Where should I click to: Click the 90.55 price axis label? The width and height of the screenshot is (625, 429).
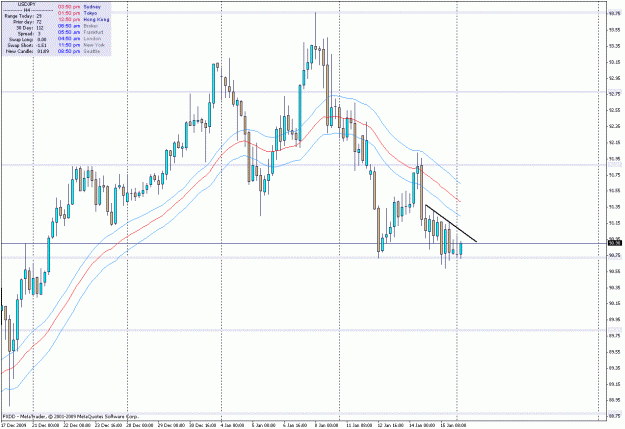614,272
